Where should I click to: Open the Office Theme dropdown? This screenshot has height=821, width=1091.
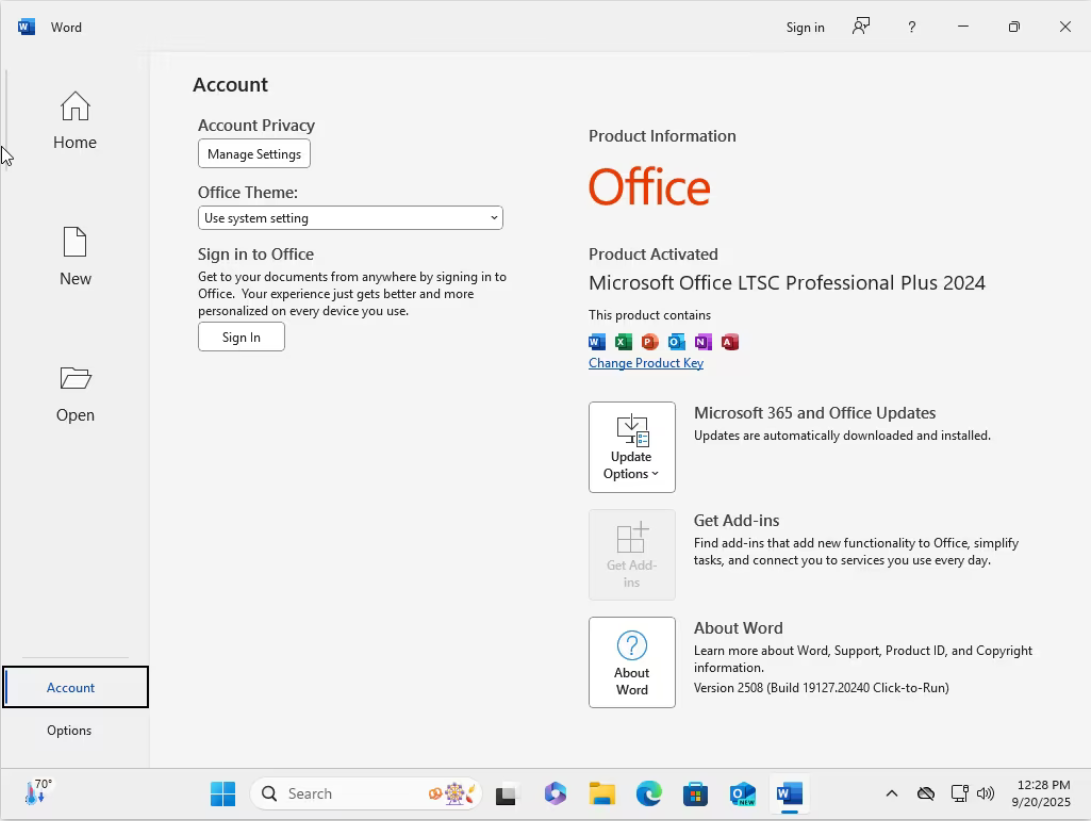[350, 218]
